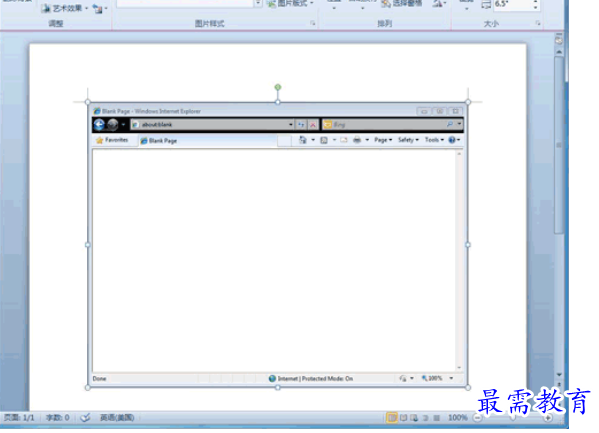
Task: Click the printer icon in the IE picture
Action: point(357,140)
